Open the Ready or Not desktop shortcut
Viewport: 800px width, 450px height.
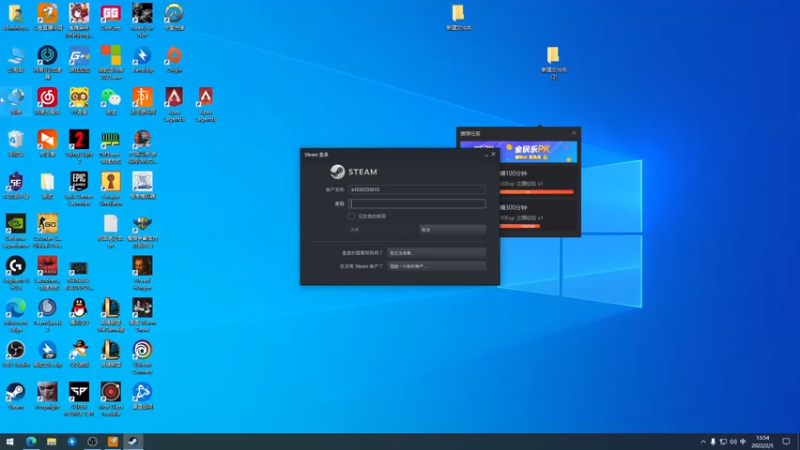(x=142, y=20)
